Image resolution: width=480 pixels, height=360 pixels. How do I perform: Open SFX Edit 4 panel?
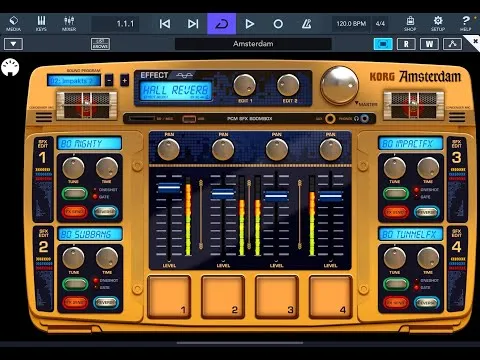(457, 269)
